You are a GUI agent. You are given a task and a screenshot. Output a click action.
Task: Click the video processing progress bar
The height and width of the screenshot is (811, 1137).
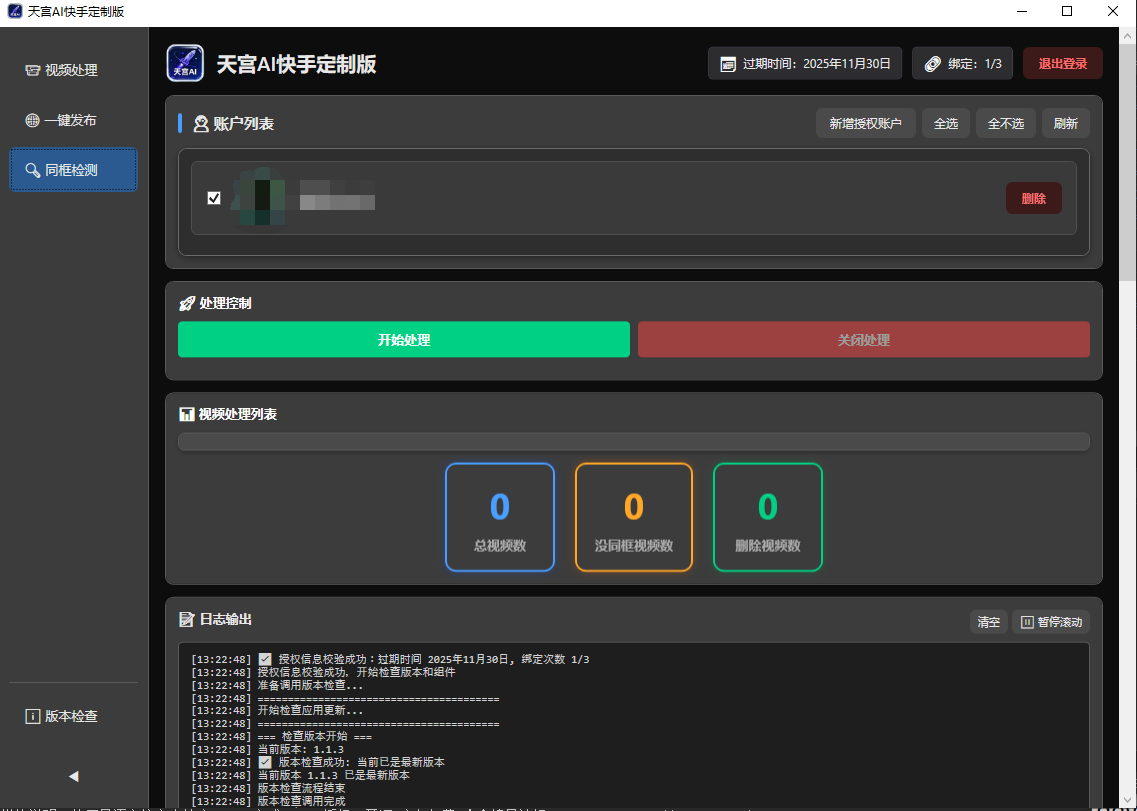[633, 442]
